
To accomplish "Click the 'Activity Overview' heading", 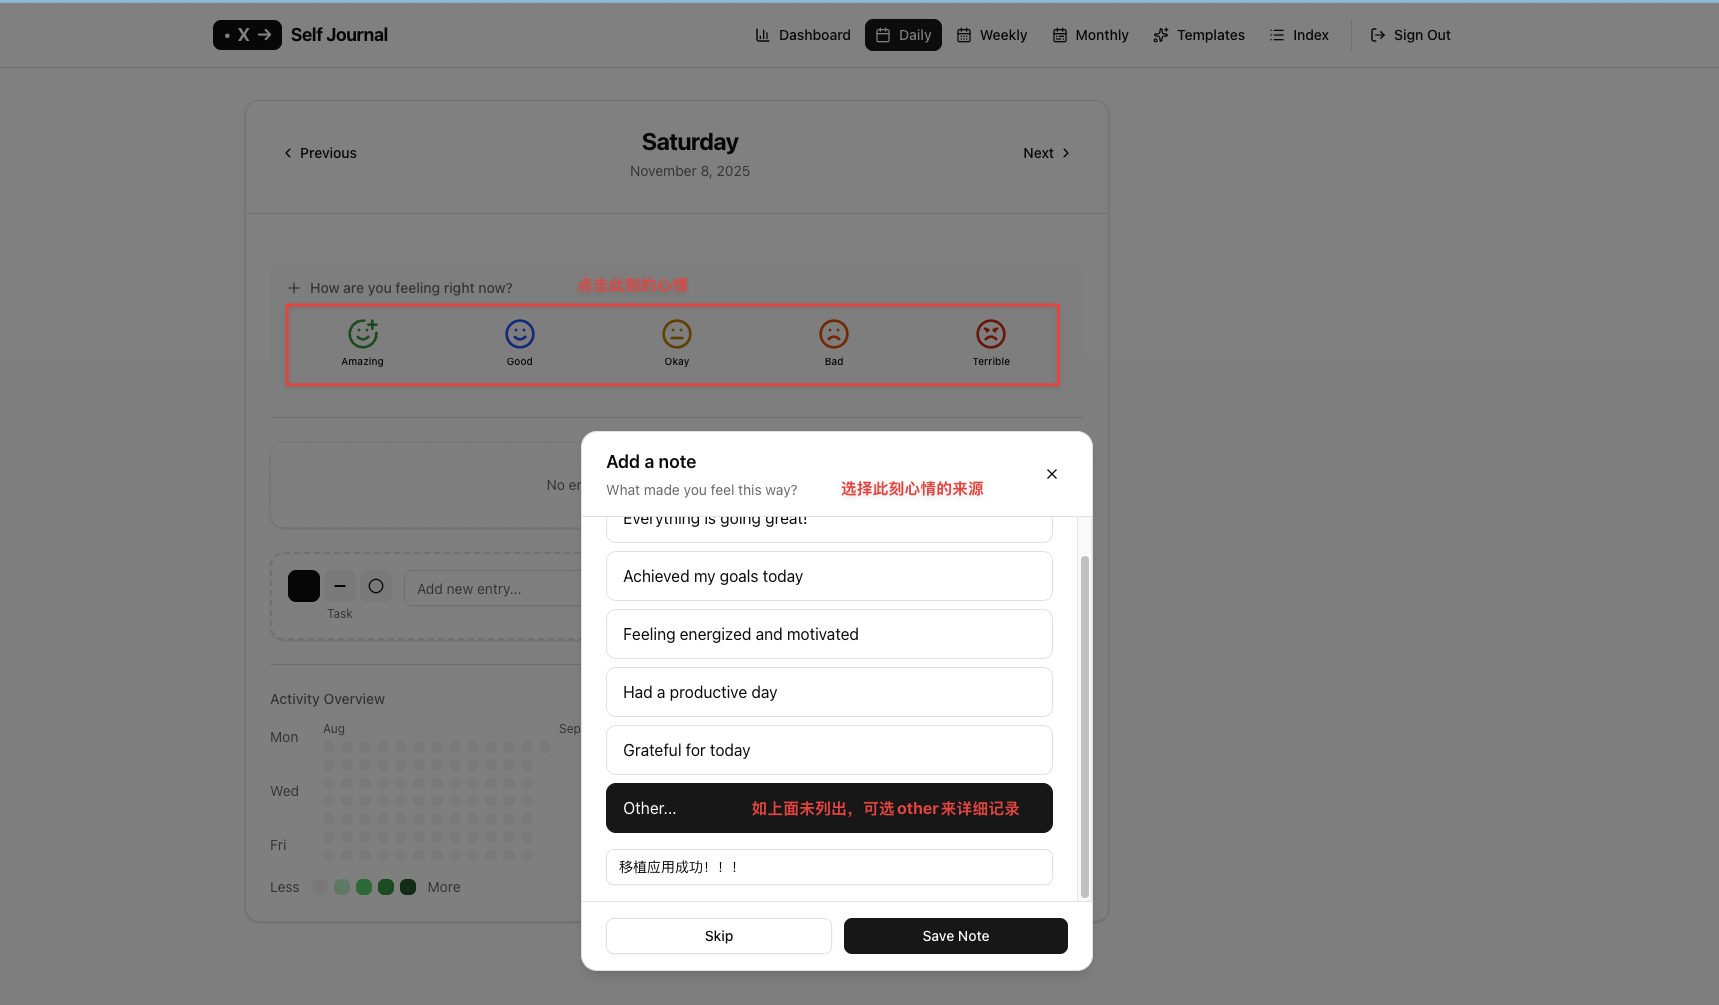I will [x=327, y=699].
